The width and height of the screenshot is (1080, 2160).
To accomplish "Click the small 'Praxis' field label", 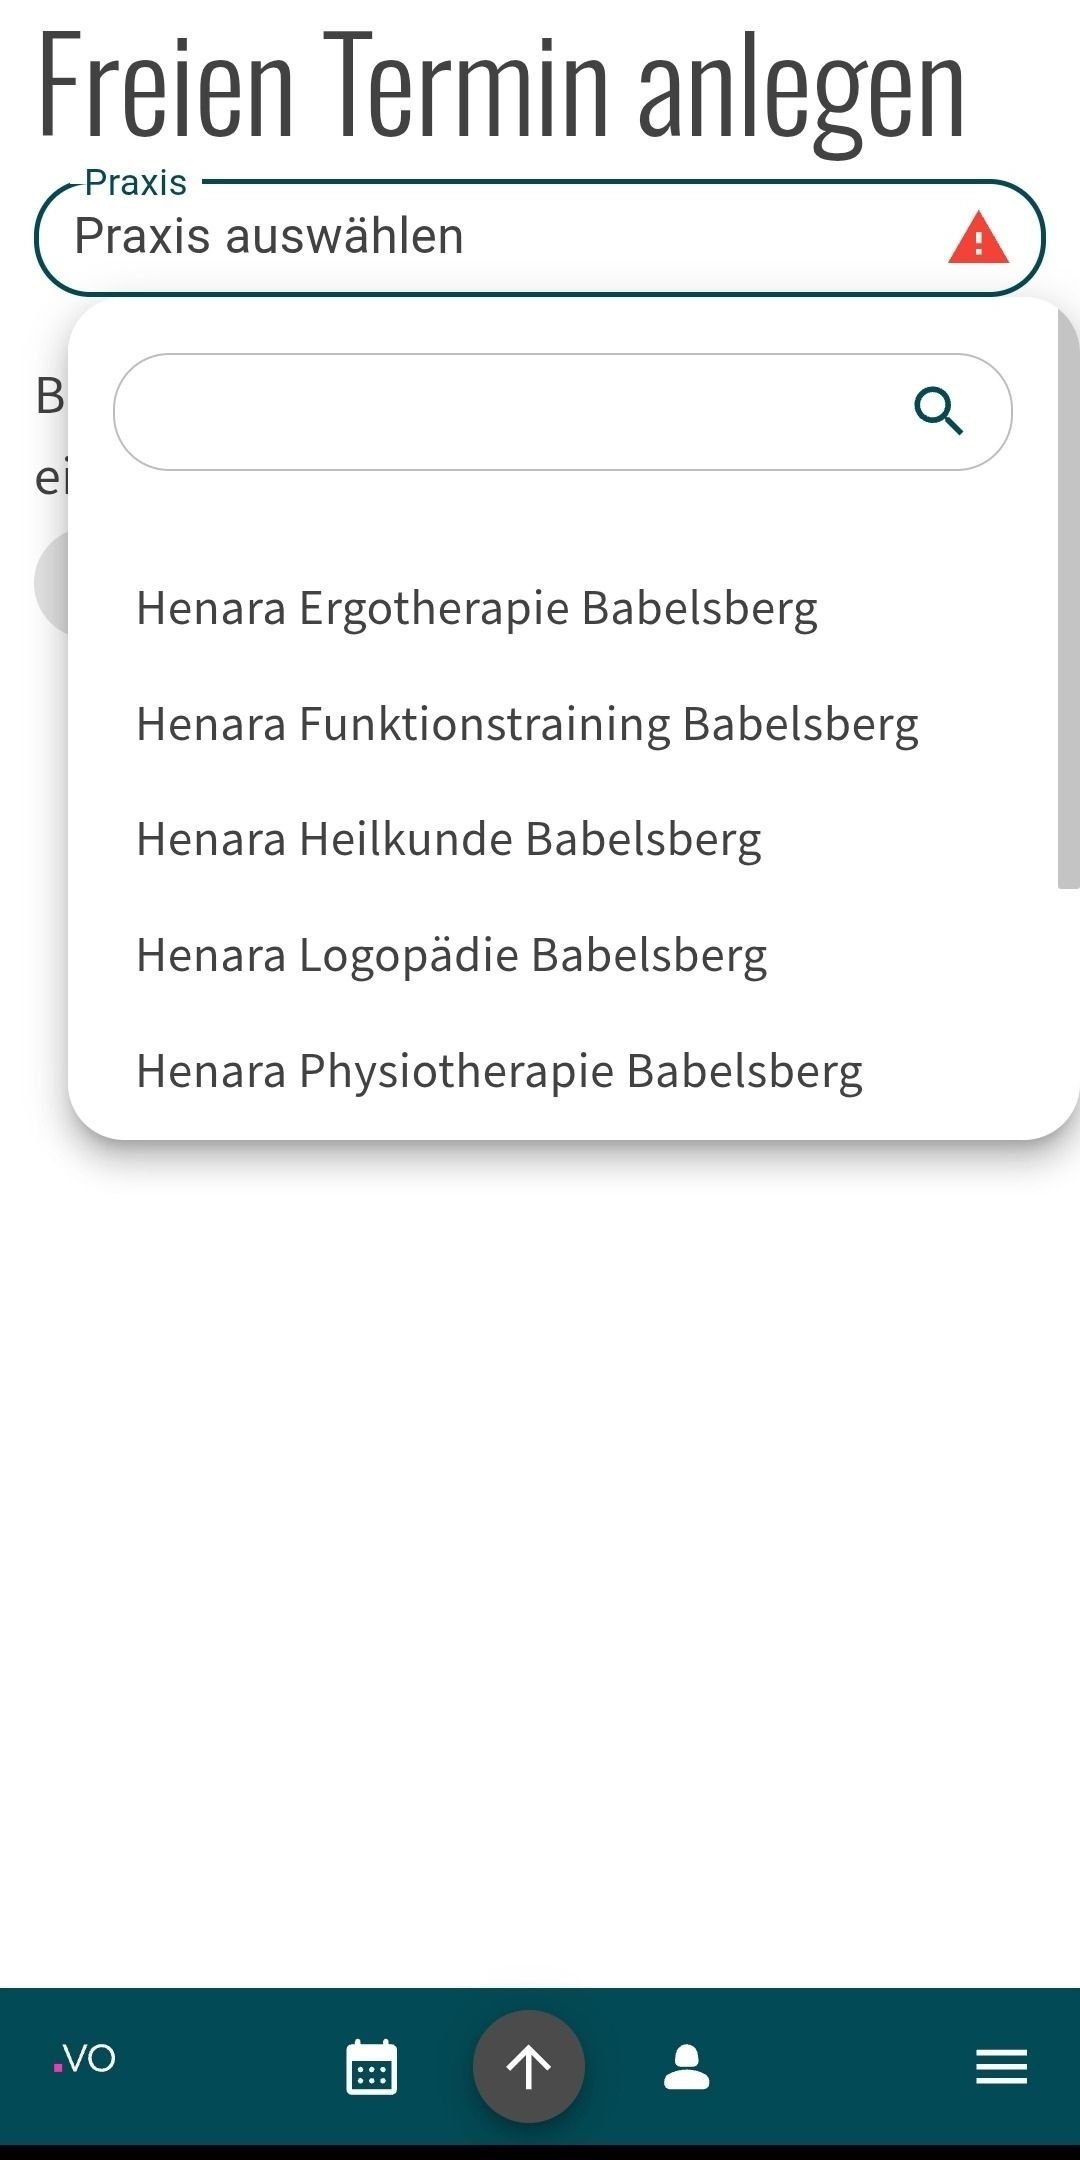I will 136,183.
